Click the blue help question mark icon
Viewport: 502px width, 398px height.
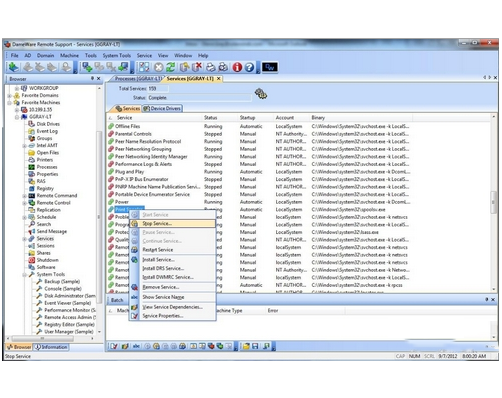point(249,67)
